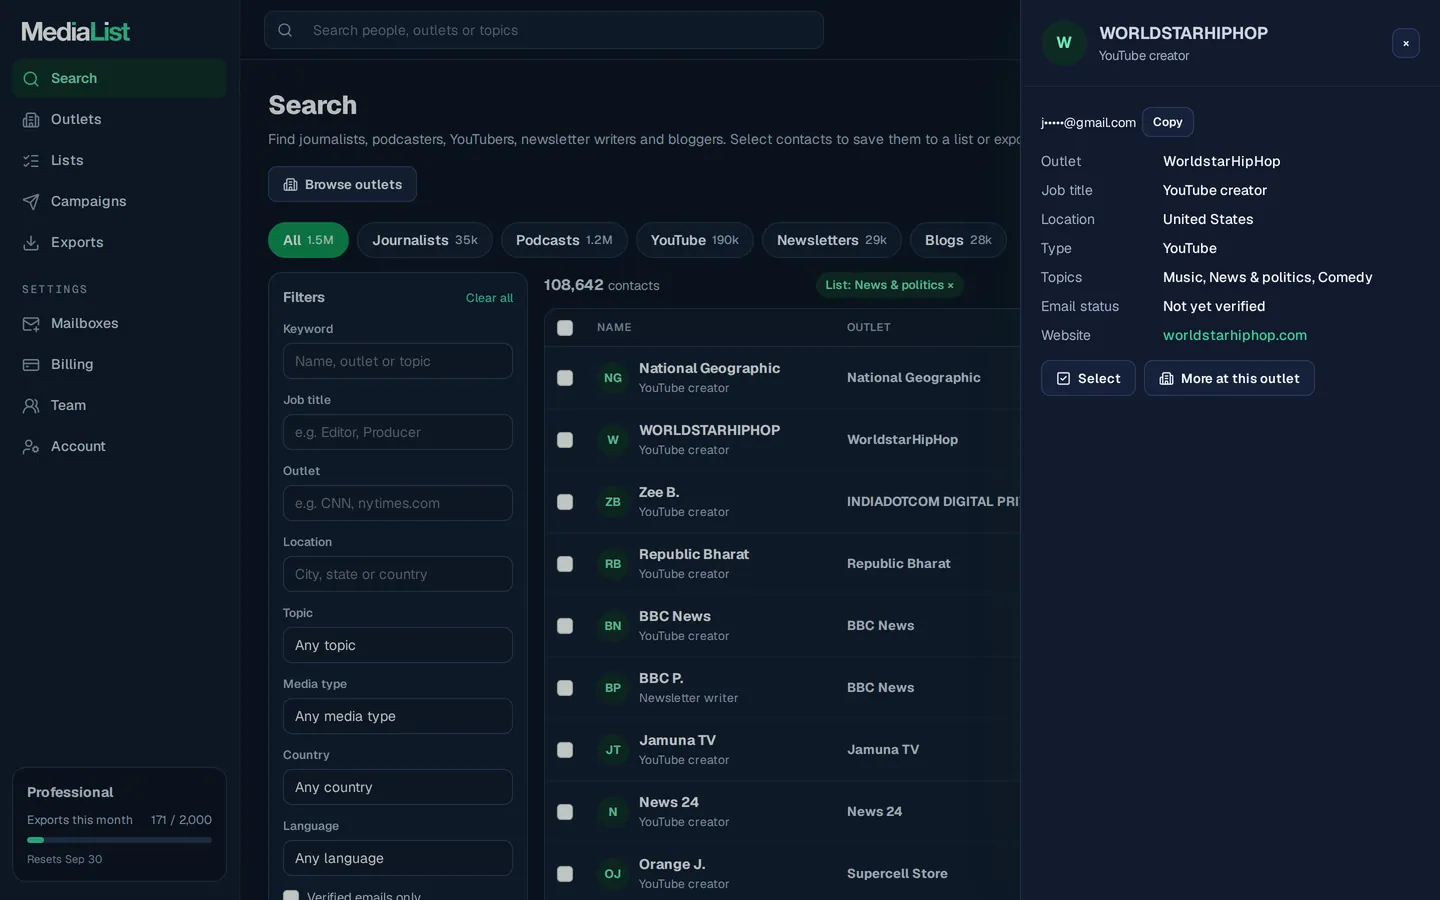
Task: Click More at this outlet button
Action: [1229, 378]
